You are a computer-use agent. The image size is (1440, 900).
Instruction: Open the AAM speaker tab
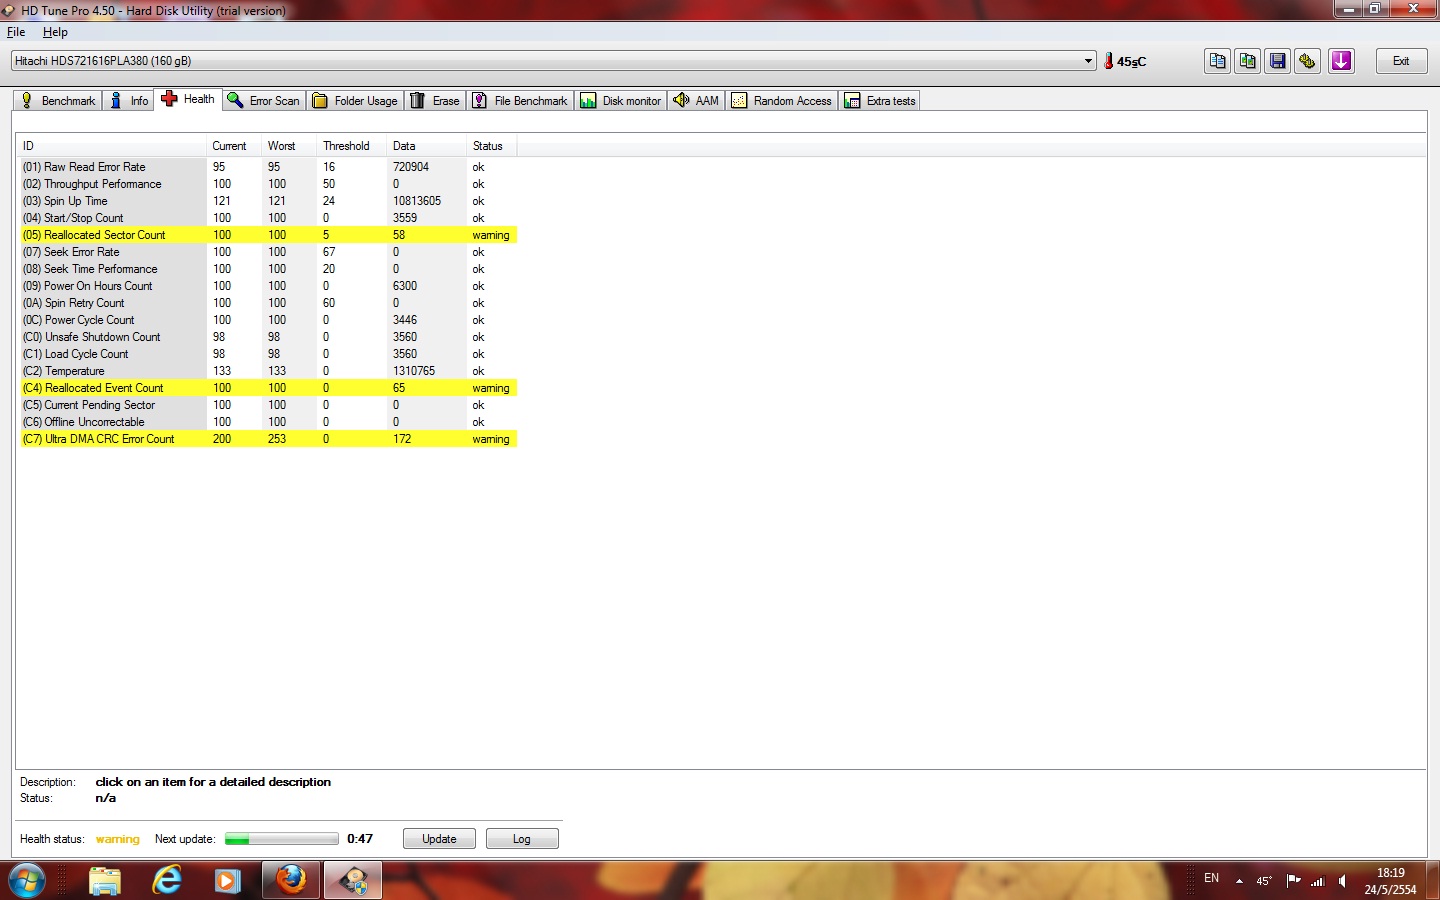pos(696,101)
